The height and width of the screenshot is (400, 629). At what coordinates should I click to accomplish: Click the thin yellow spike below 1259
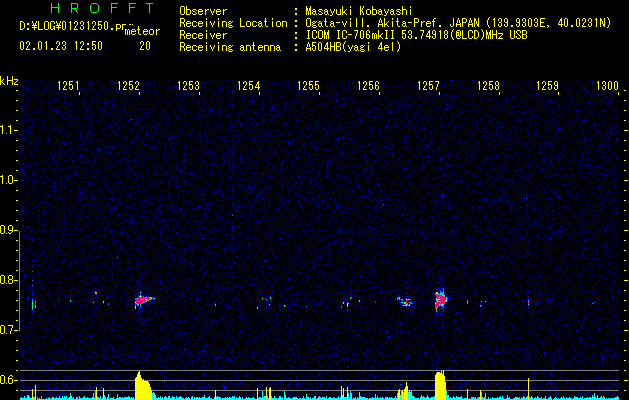528,388
